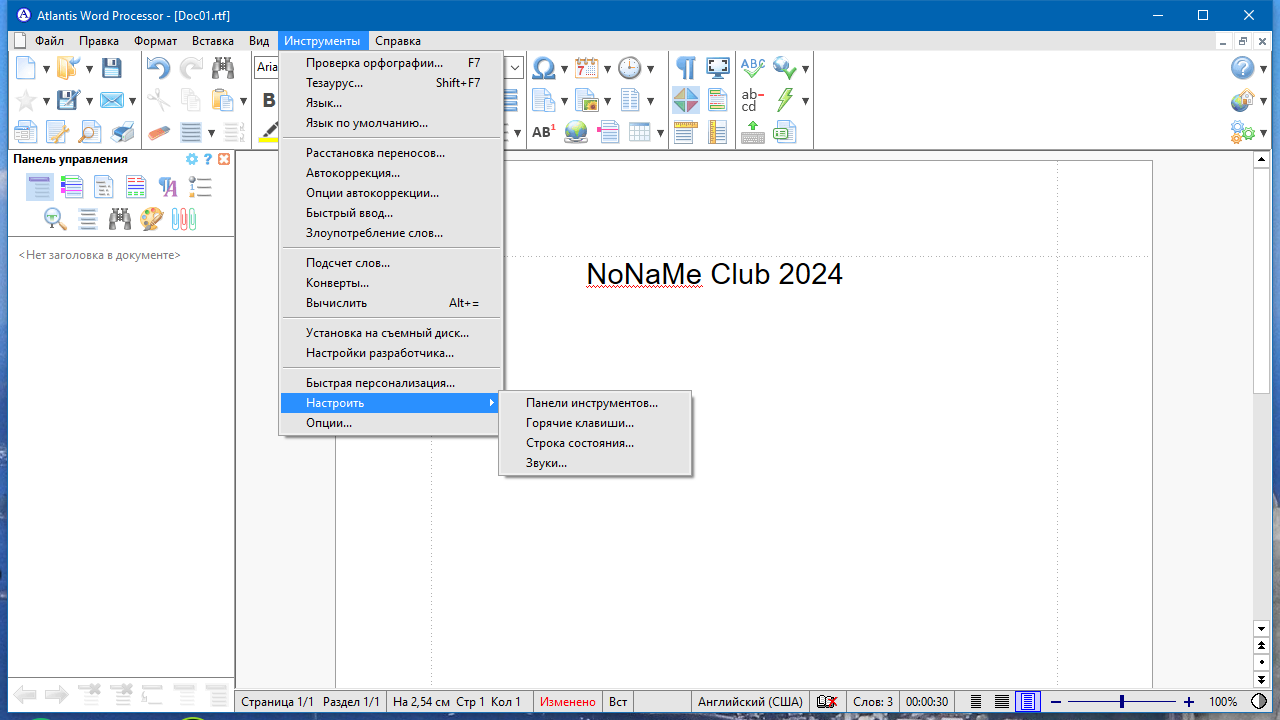This screenshot has width=1280, height=720.
Task: Expand the Send by email dropdown arrow
Action: coord(131,101)
